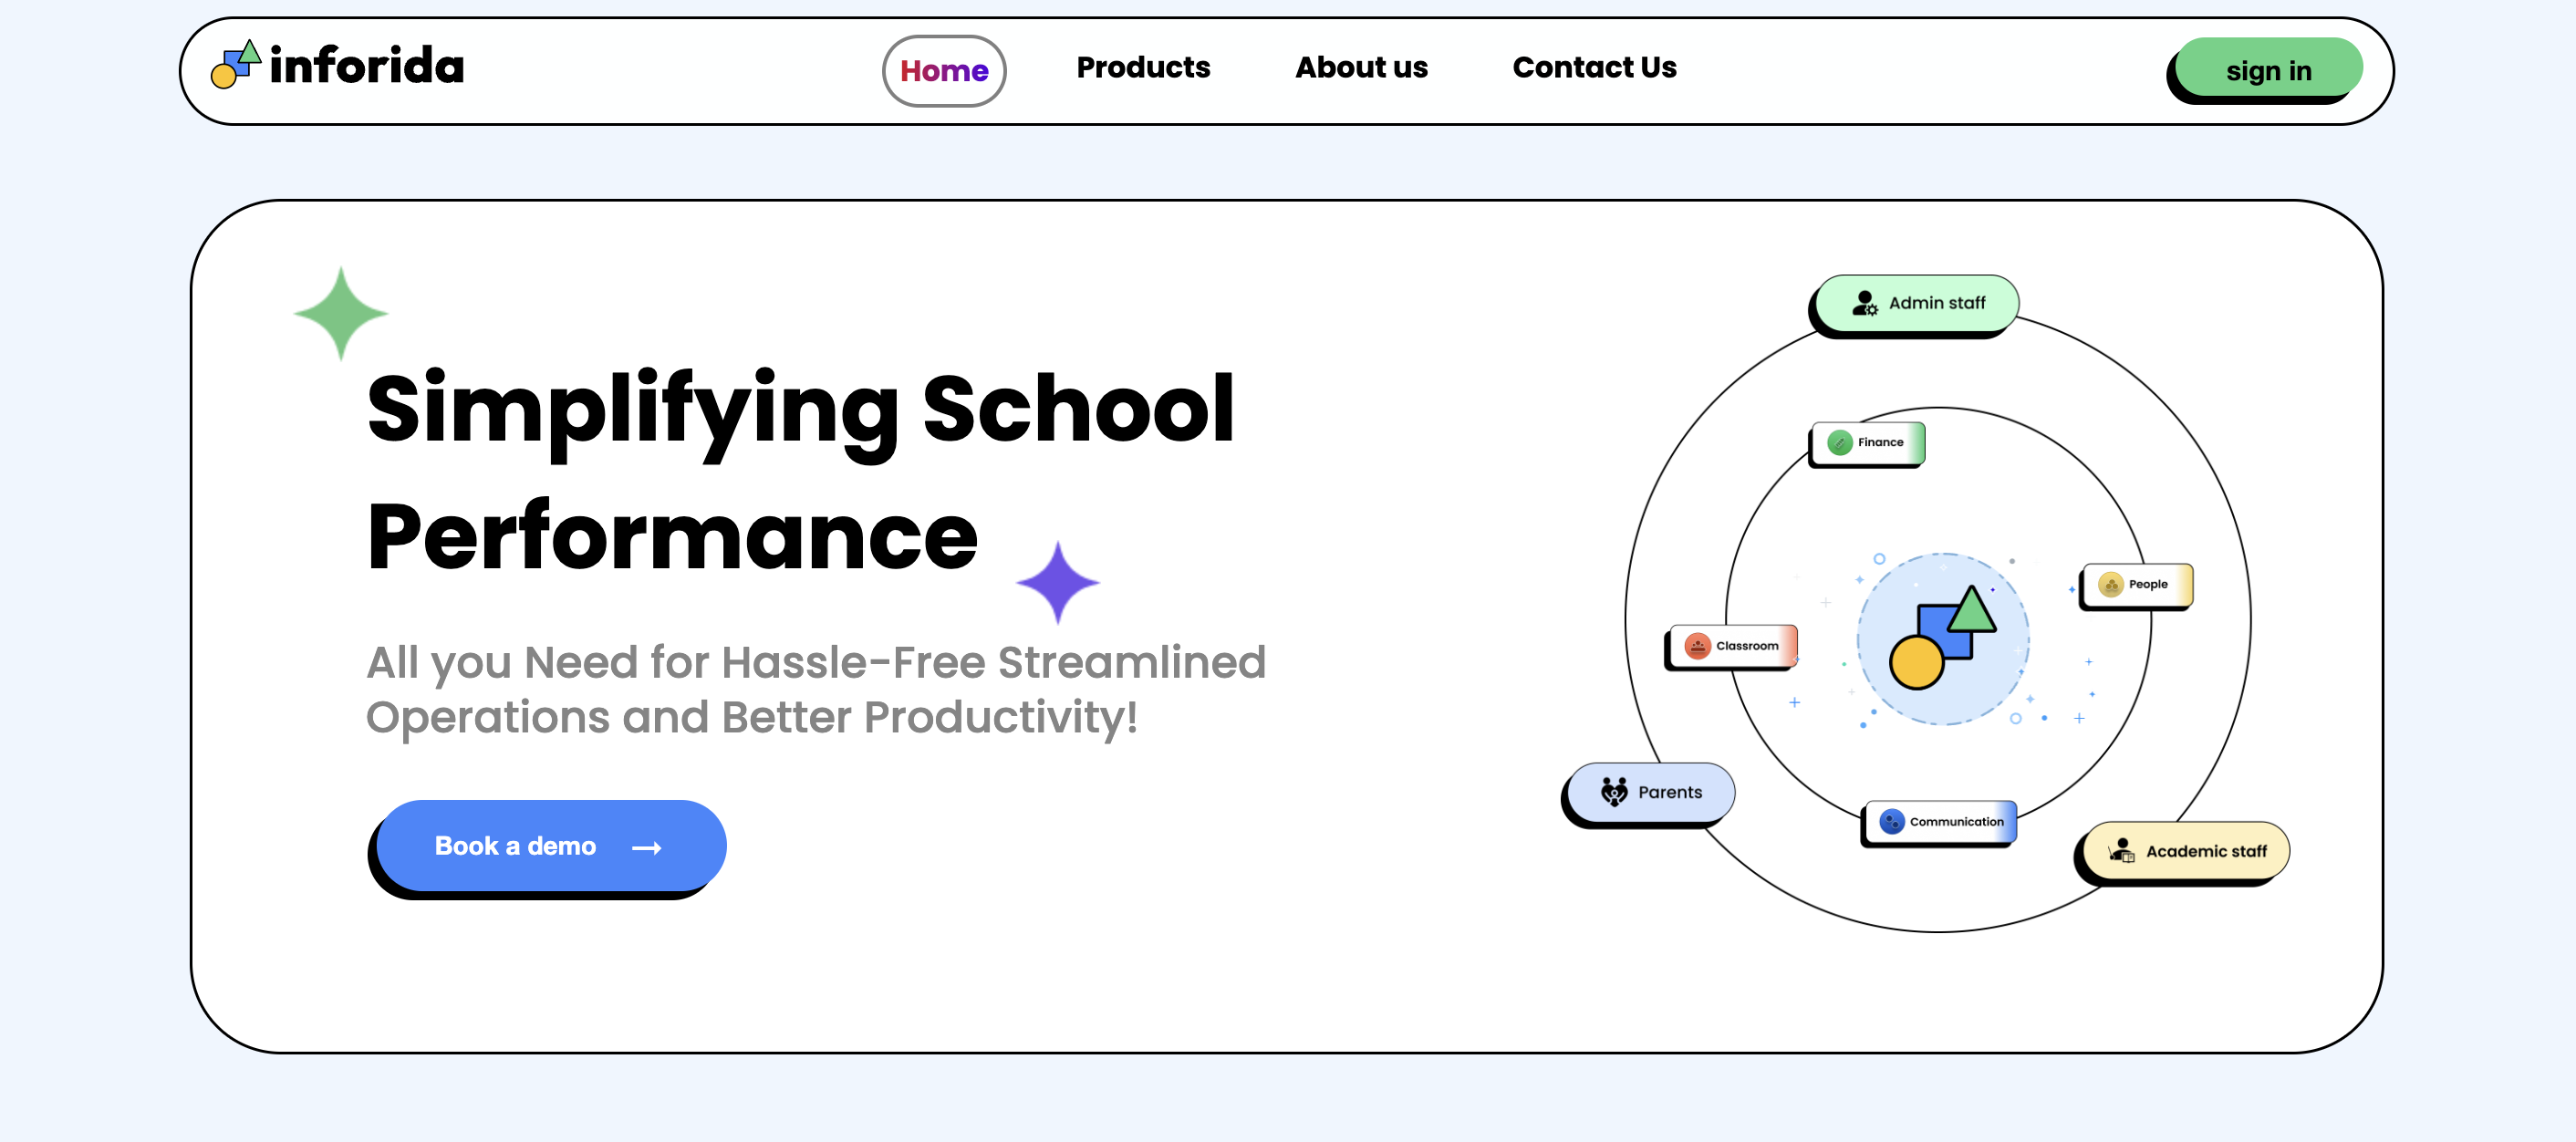Go to the About us page

(1361, 67)
